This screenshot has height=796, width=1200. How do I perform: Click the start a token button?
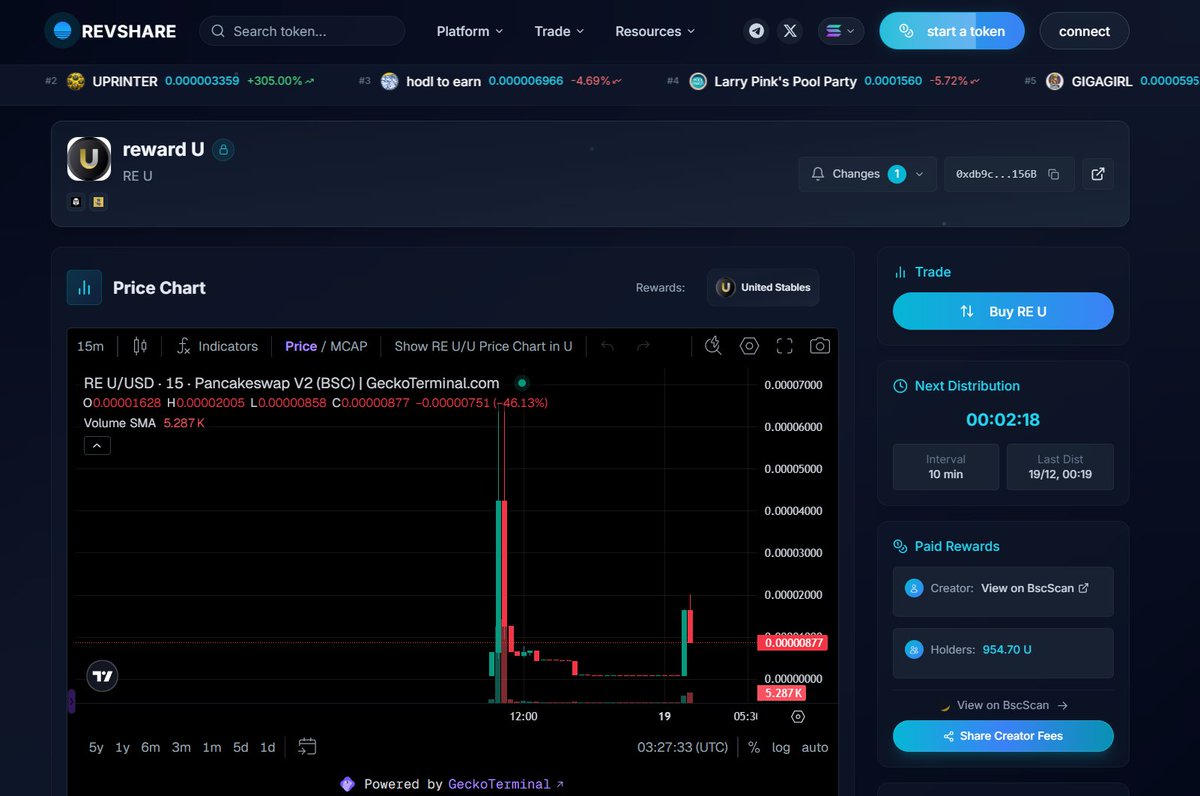pos(952,31)
